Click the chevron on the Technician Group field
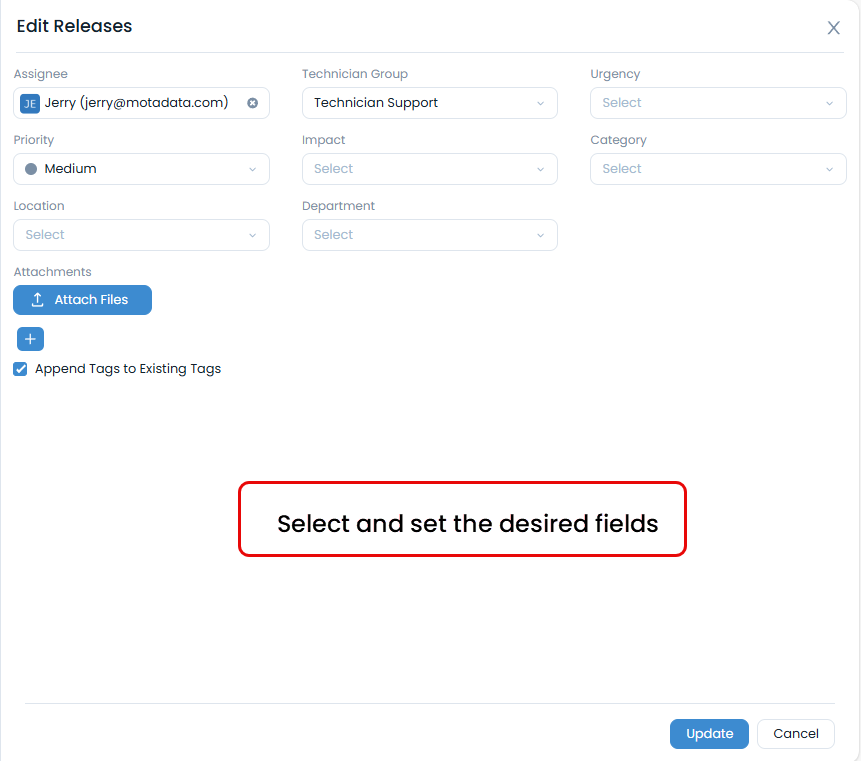The image size is (861, 761). (x=540, y=103)
